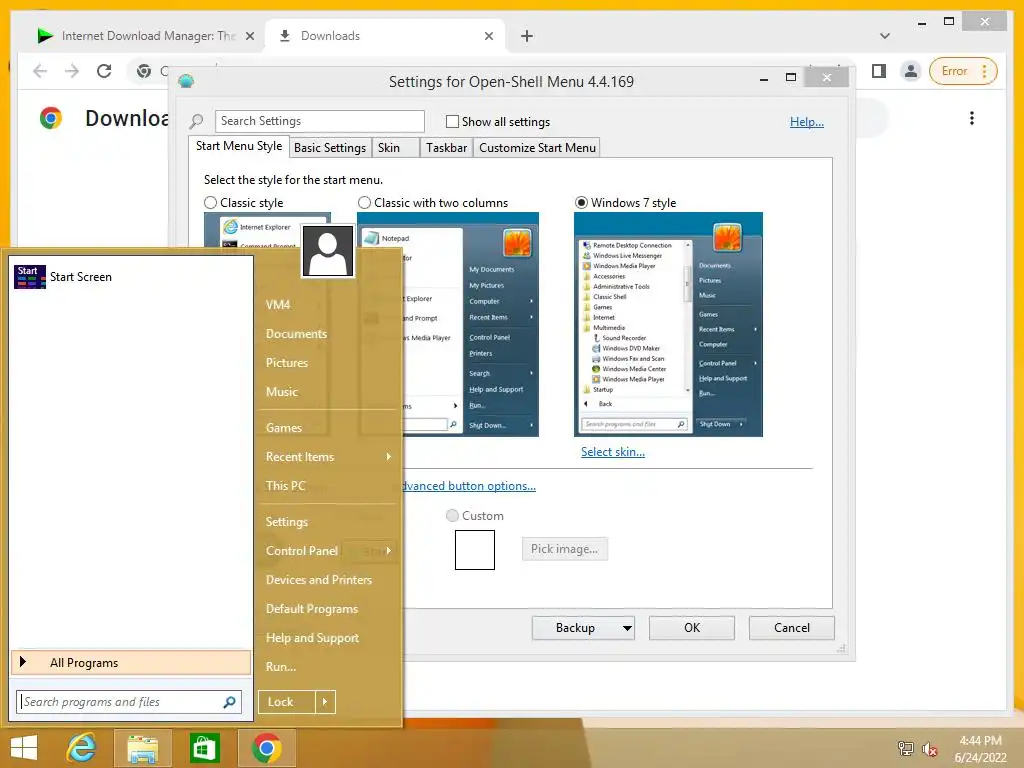This screenshot has width=1024, height=768.
Task: Click the Lock button in start menu
Action: click(x=286, y=702)
